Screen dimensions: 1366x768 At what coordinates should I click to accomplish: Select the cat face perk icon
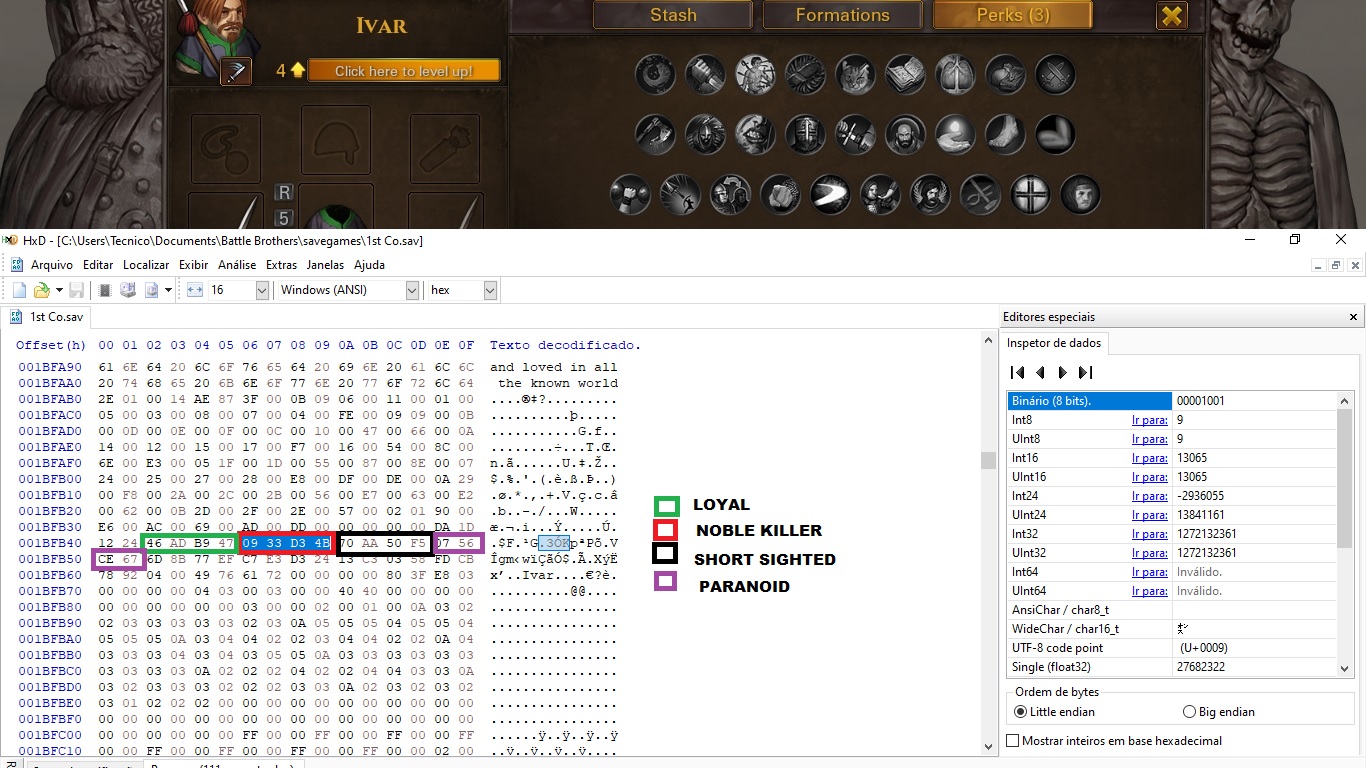[x=855, y=74]
